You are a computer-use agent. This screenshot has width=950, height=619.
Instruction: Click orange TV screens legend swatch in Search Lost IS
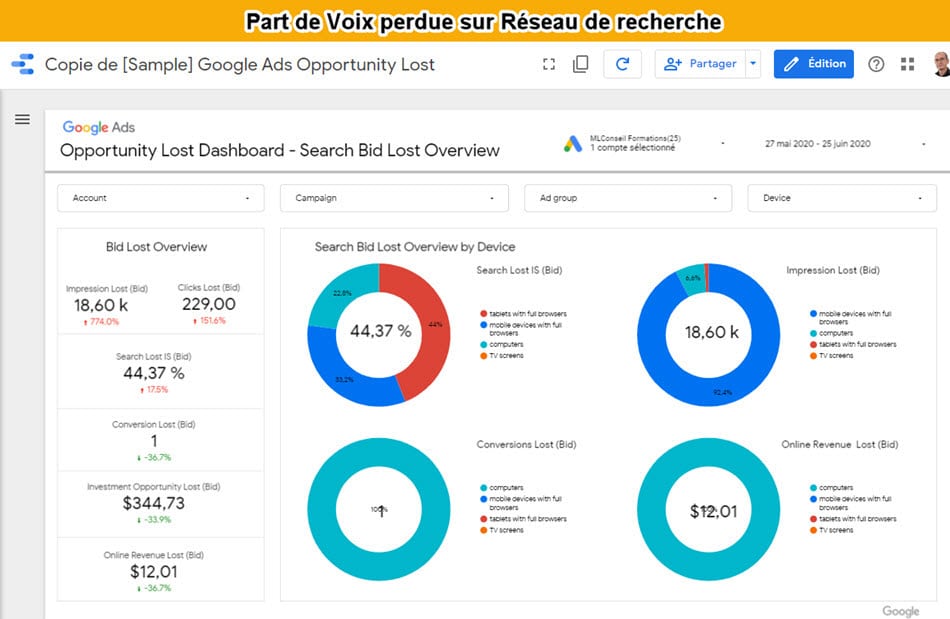coord(483,356)
